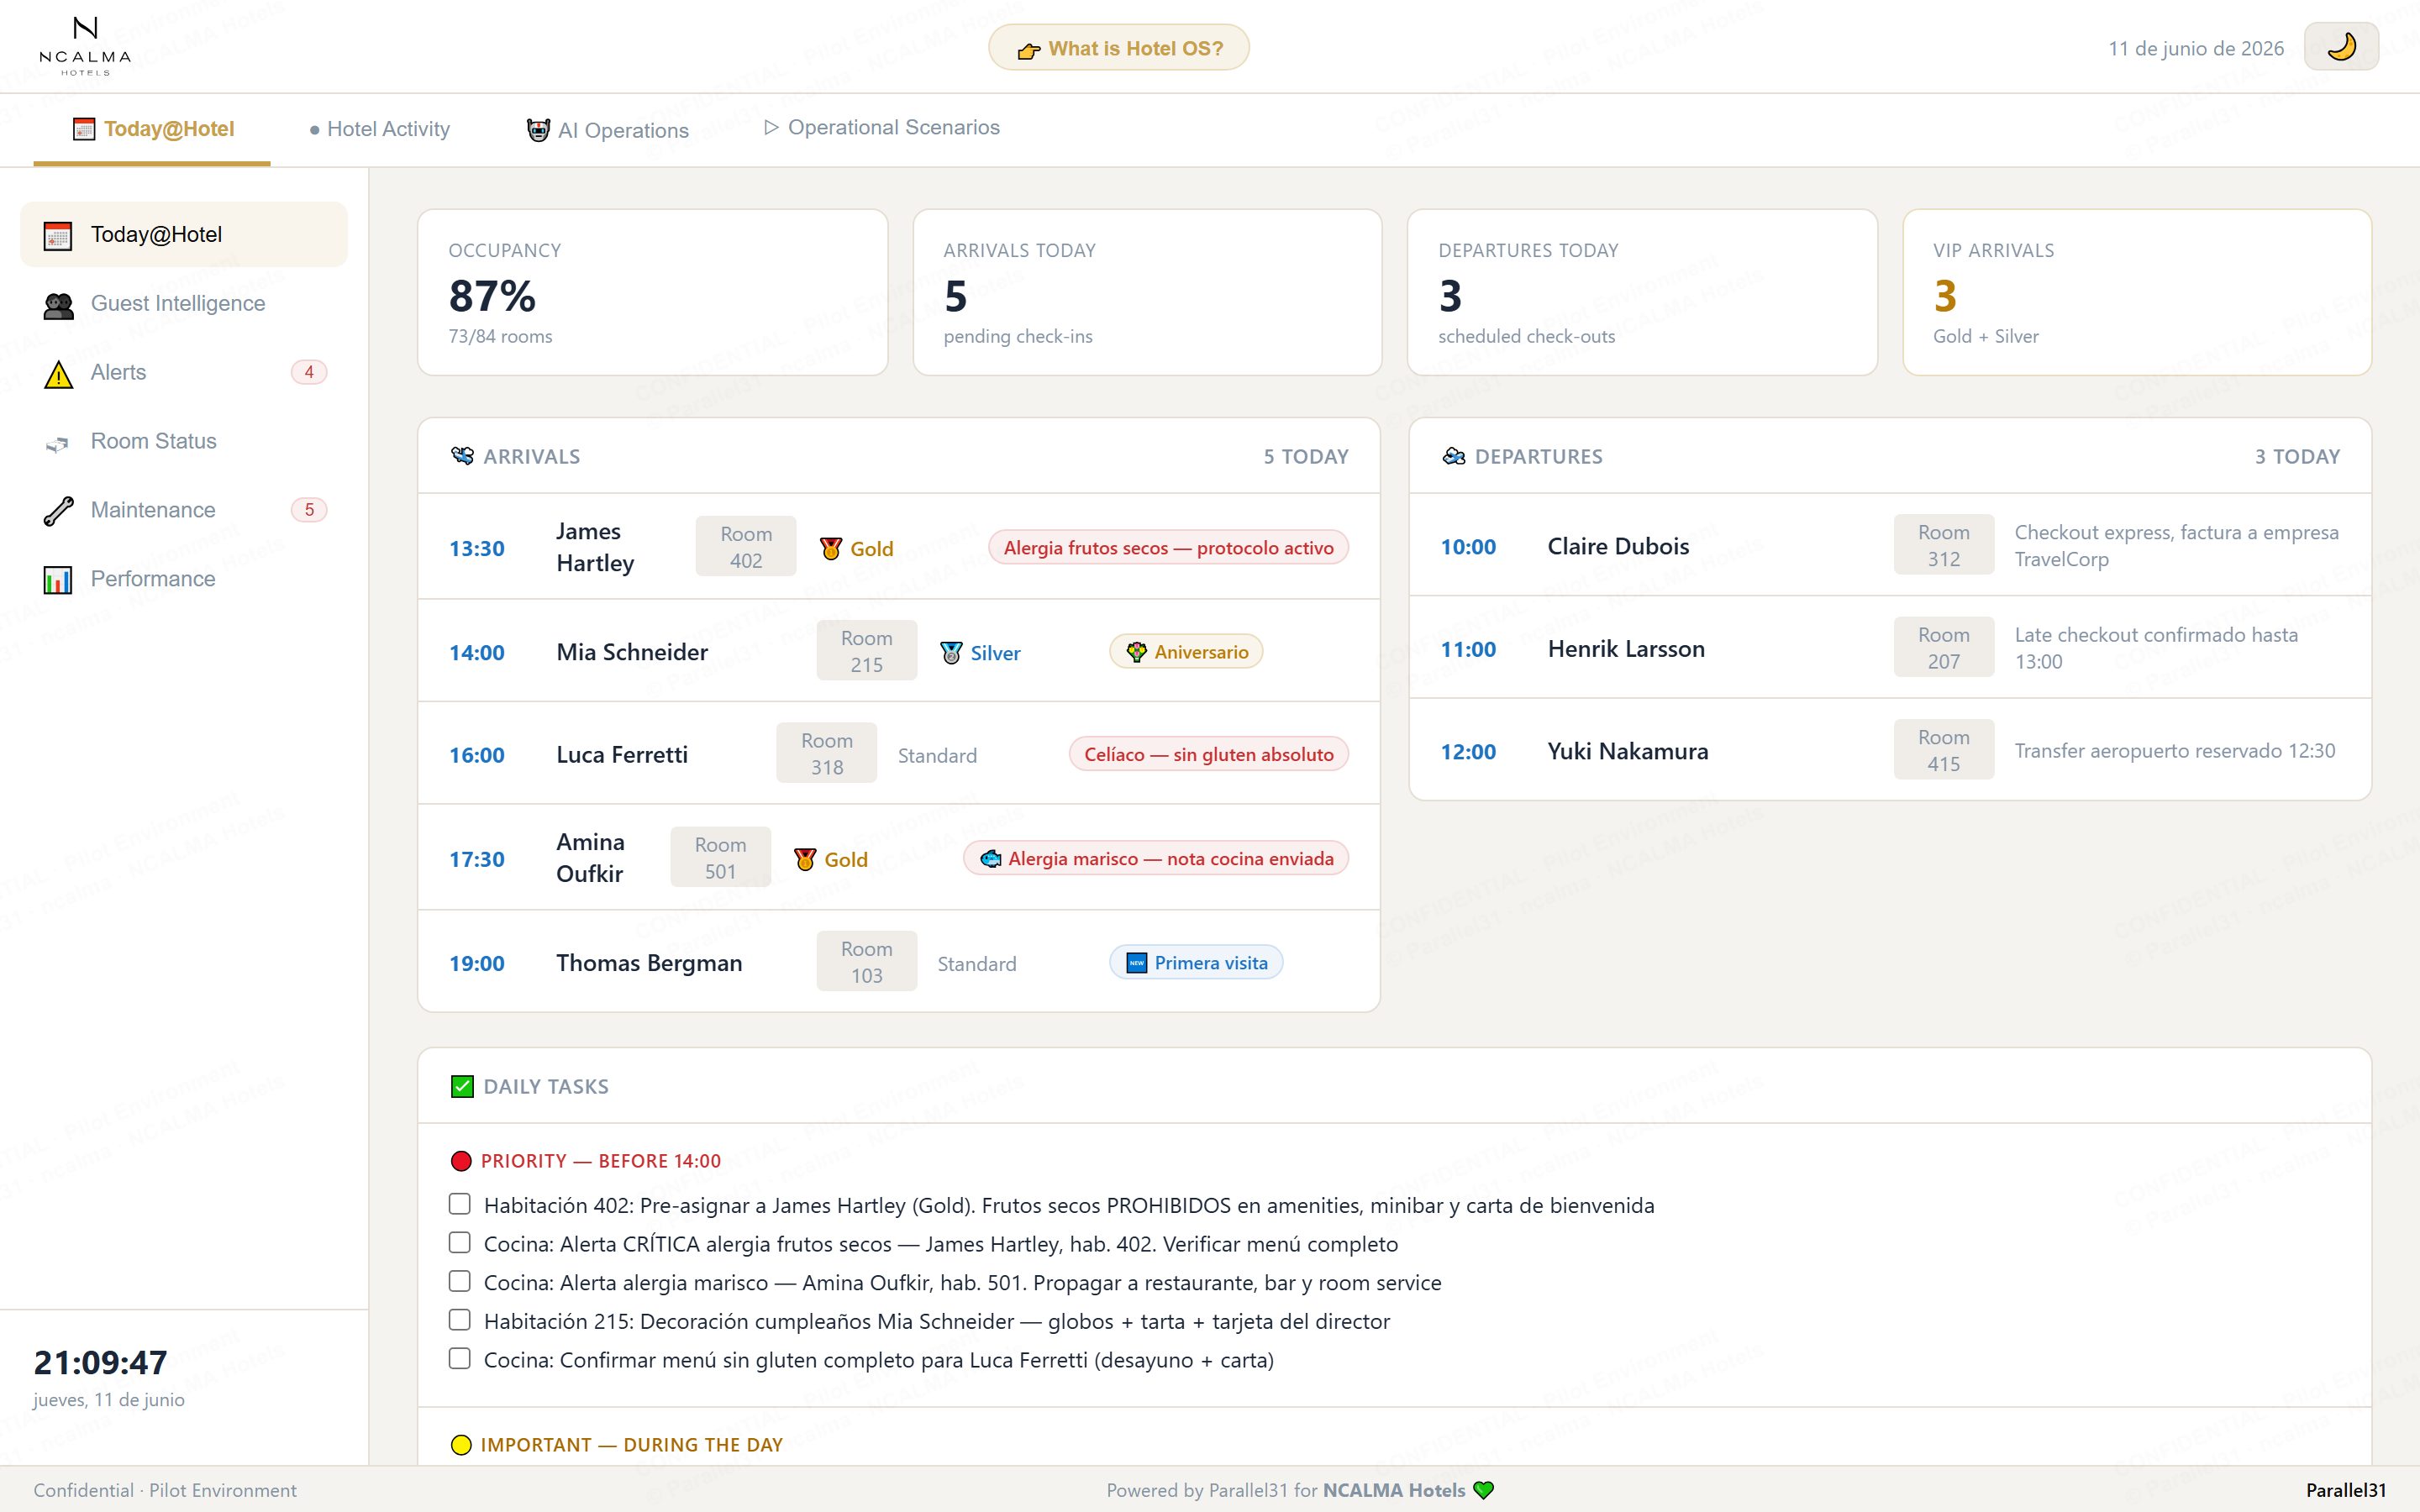This screenshot has width=2420, height=1512.
Task: Click the Alergia frutos secos protocol tag
Action: (x=1168, y=548)
